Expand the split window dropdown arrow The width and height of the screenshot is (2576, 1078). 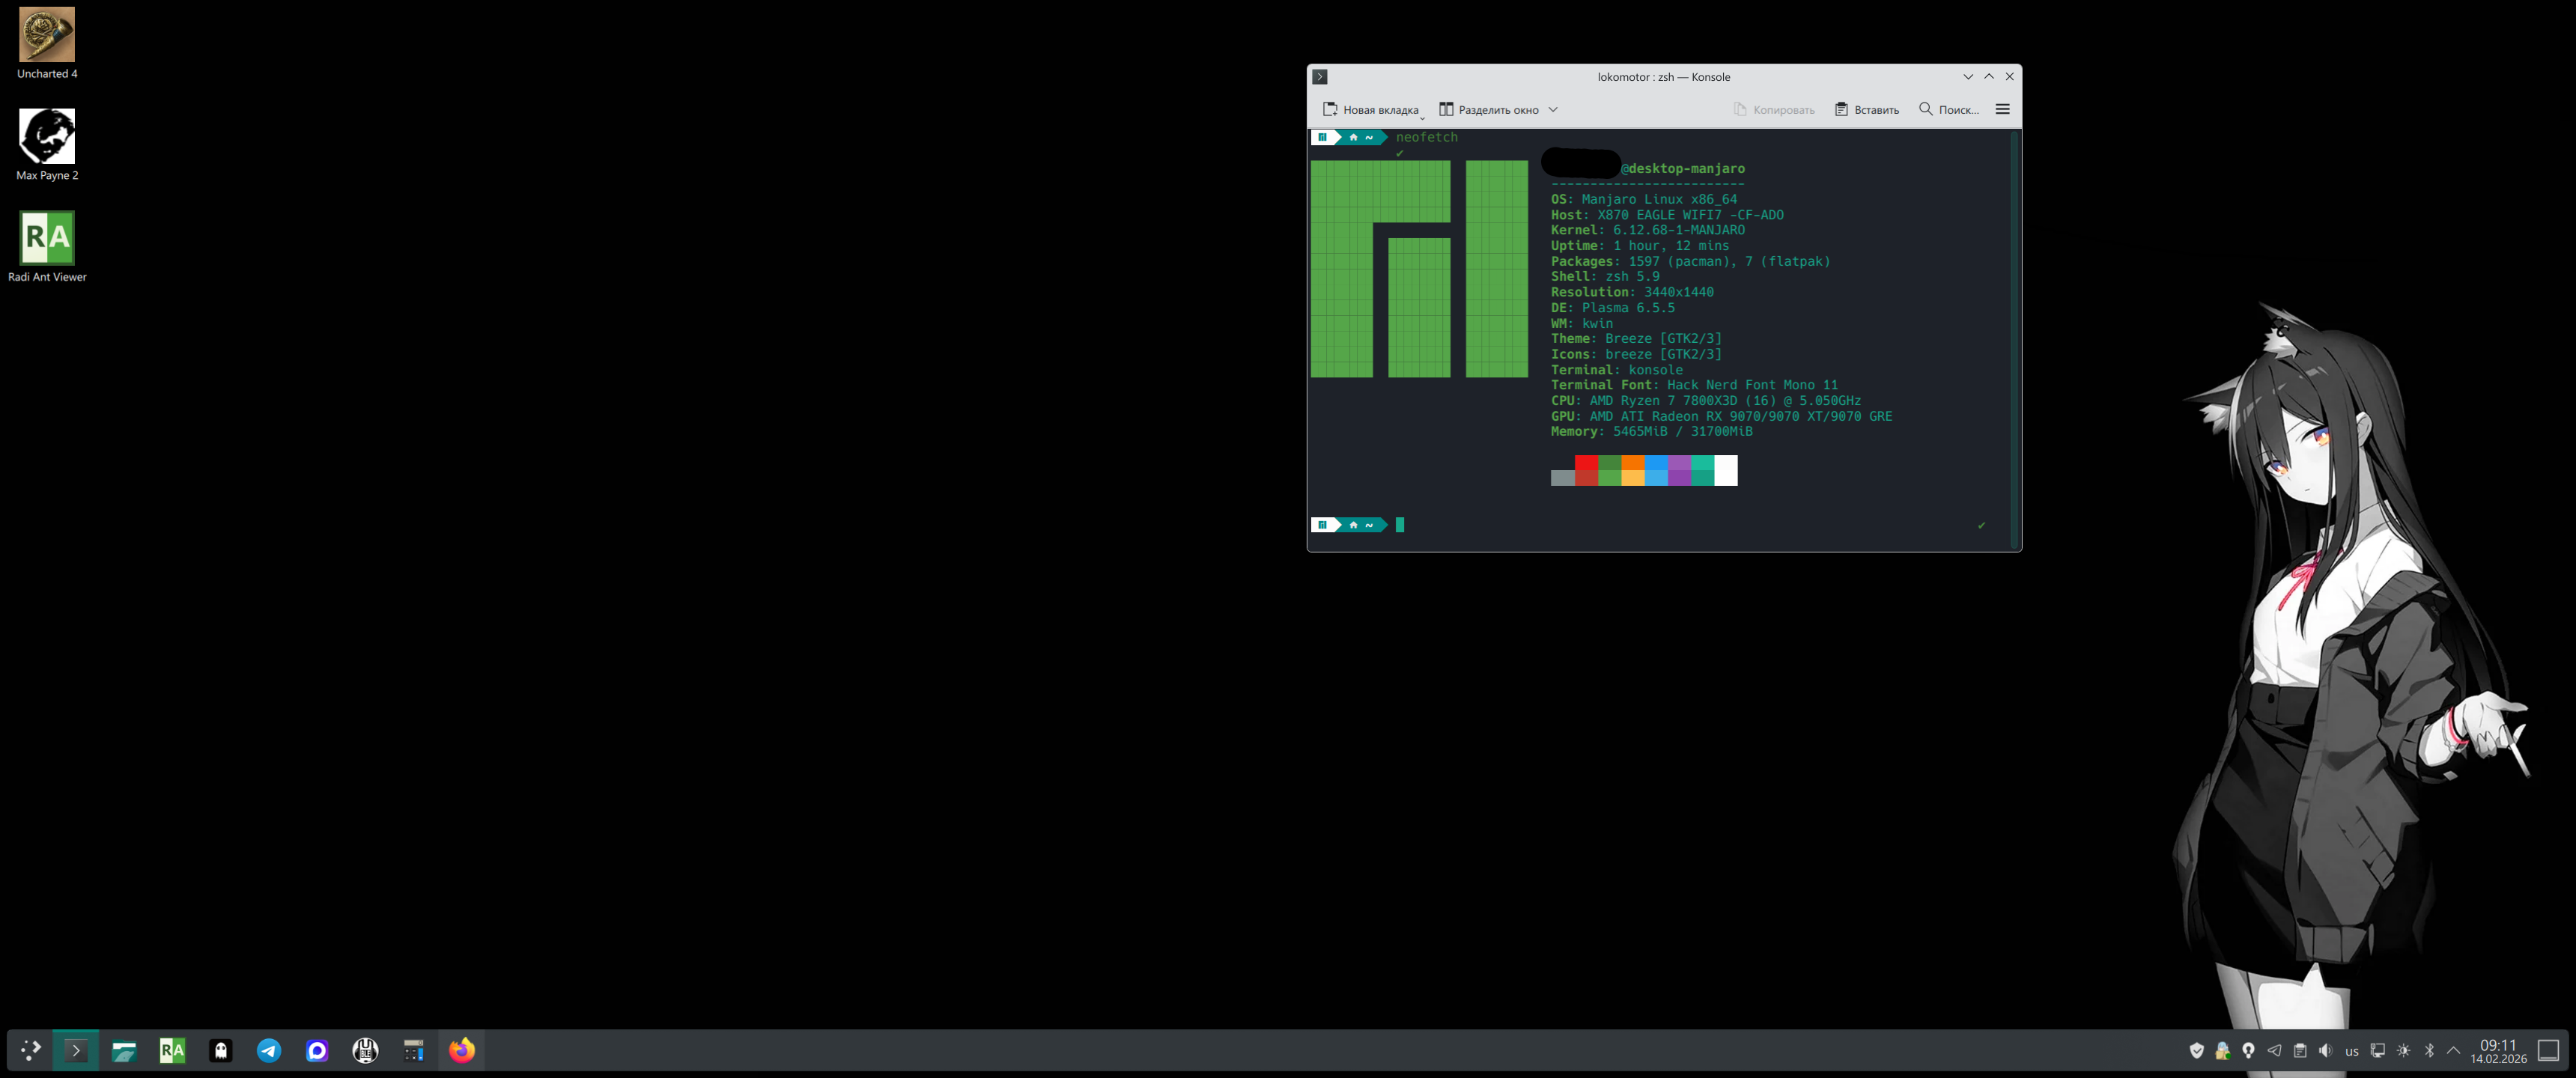tap(1553, 110)
